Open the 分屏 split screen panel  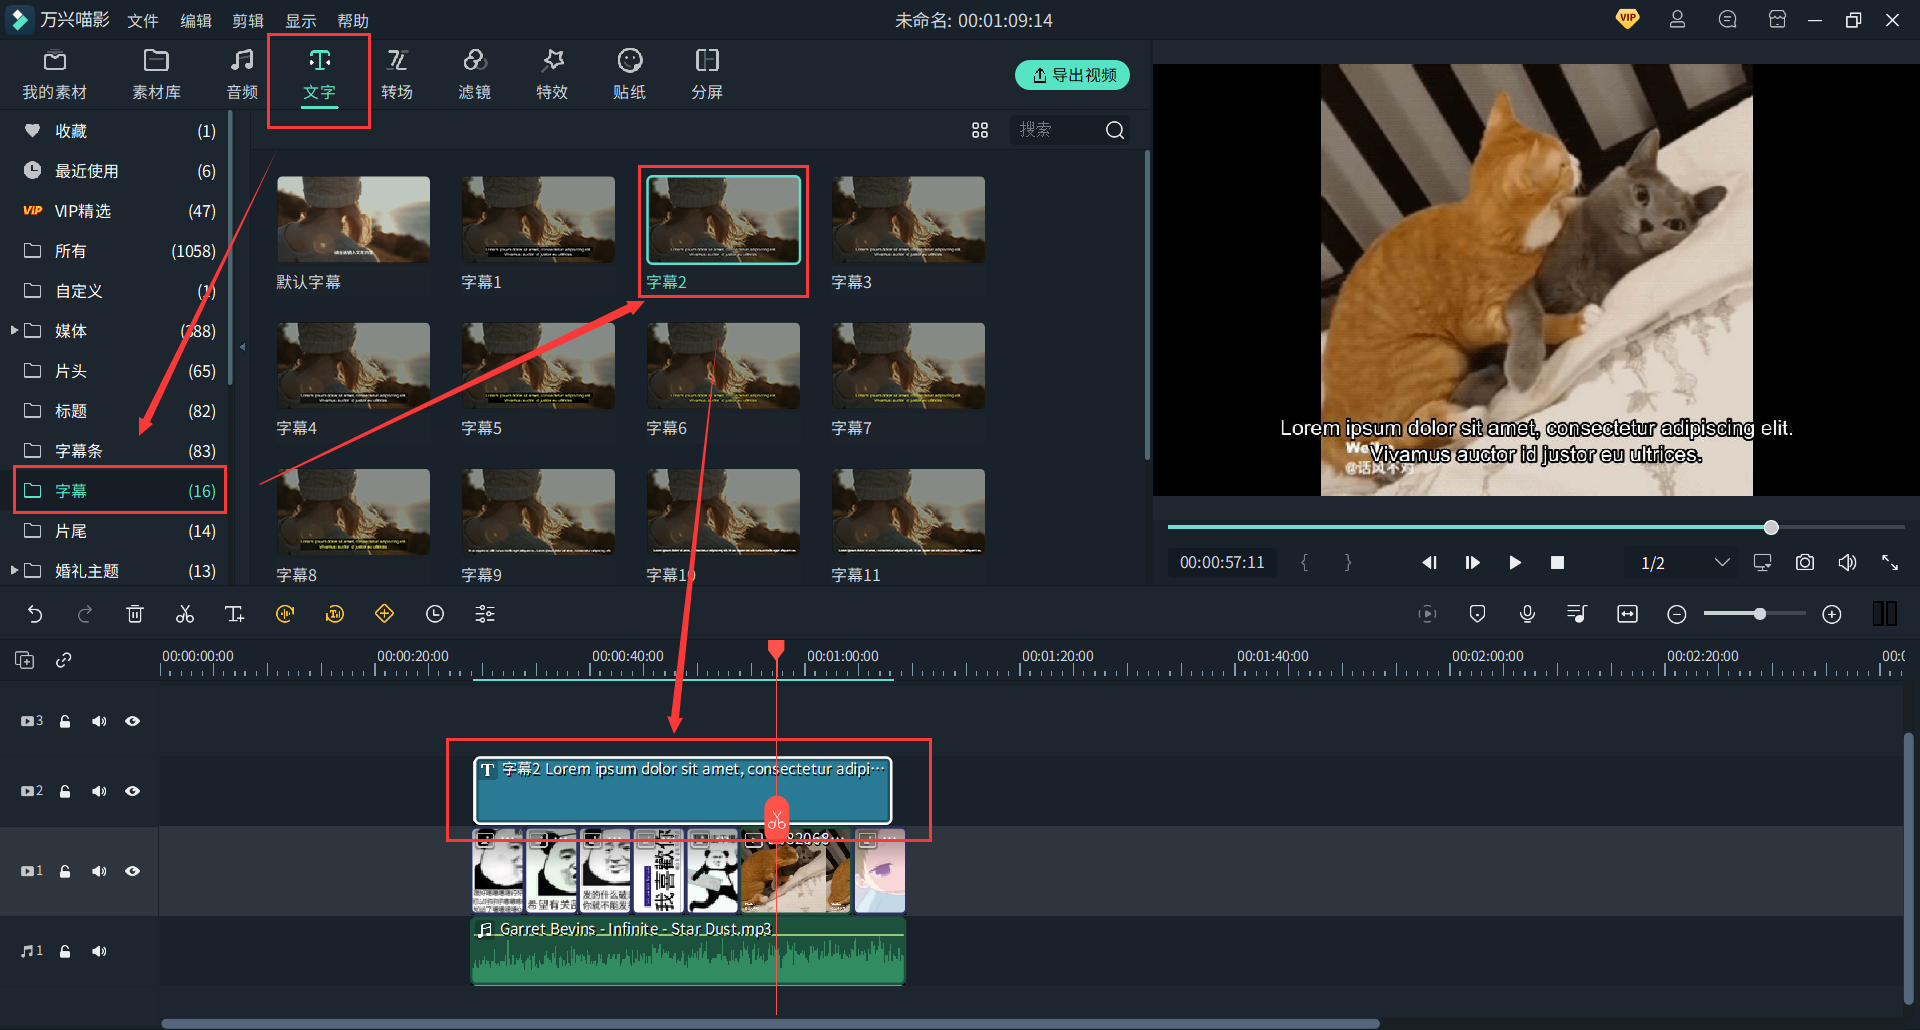pyautogui.click(x=707, y=75)
